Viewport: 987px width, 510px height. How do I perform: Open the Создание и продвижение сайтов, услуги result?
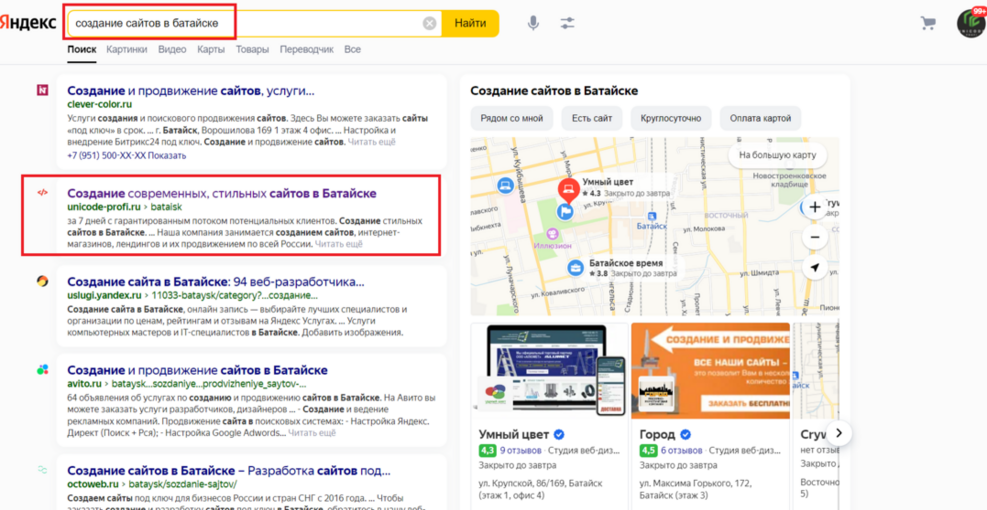tap(191, 91)
